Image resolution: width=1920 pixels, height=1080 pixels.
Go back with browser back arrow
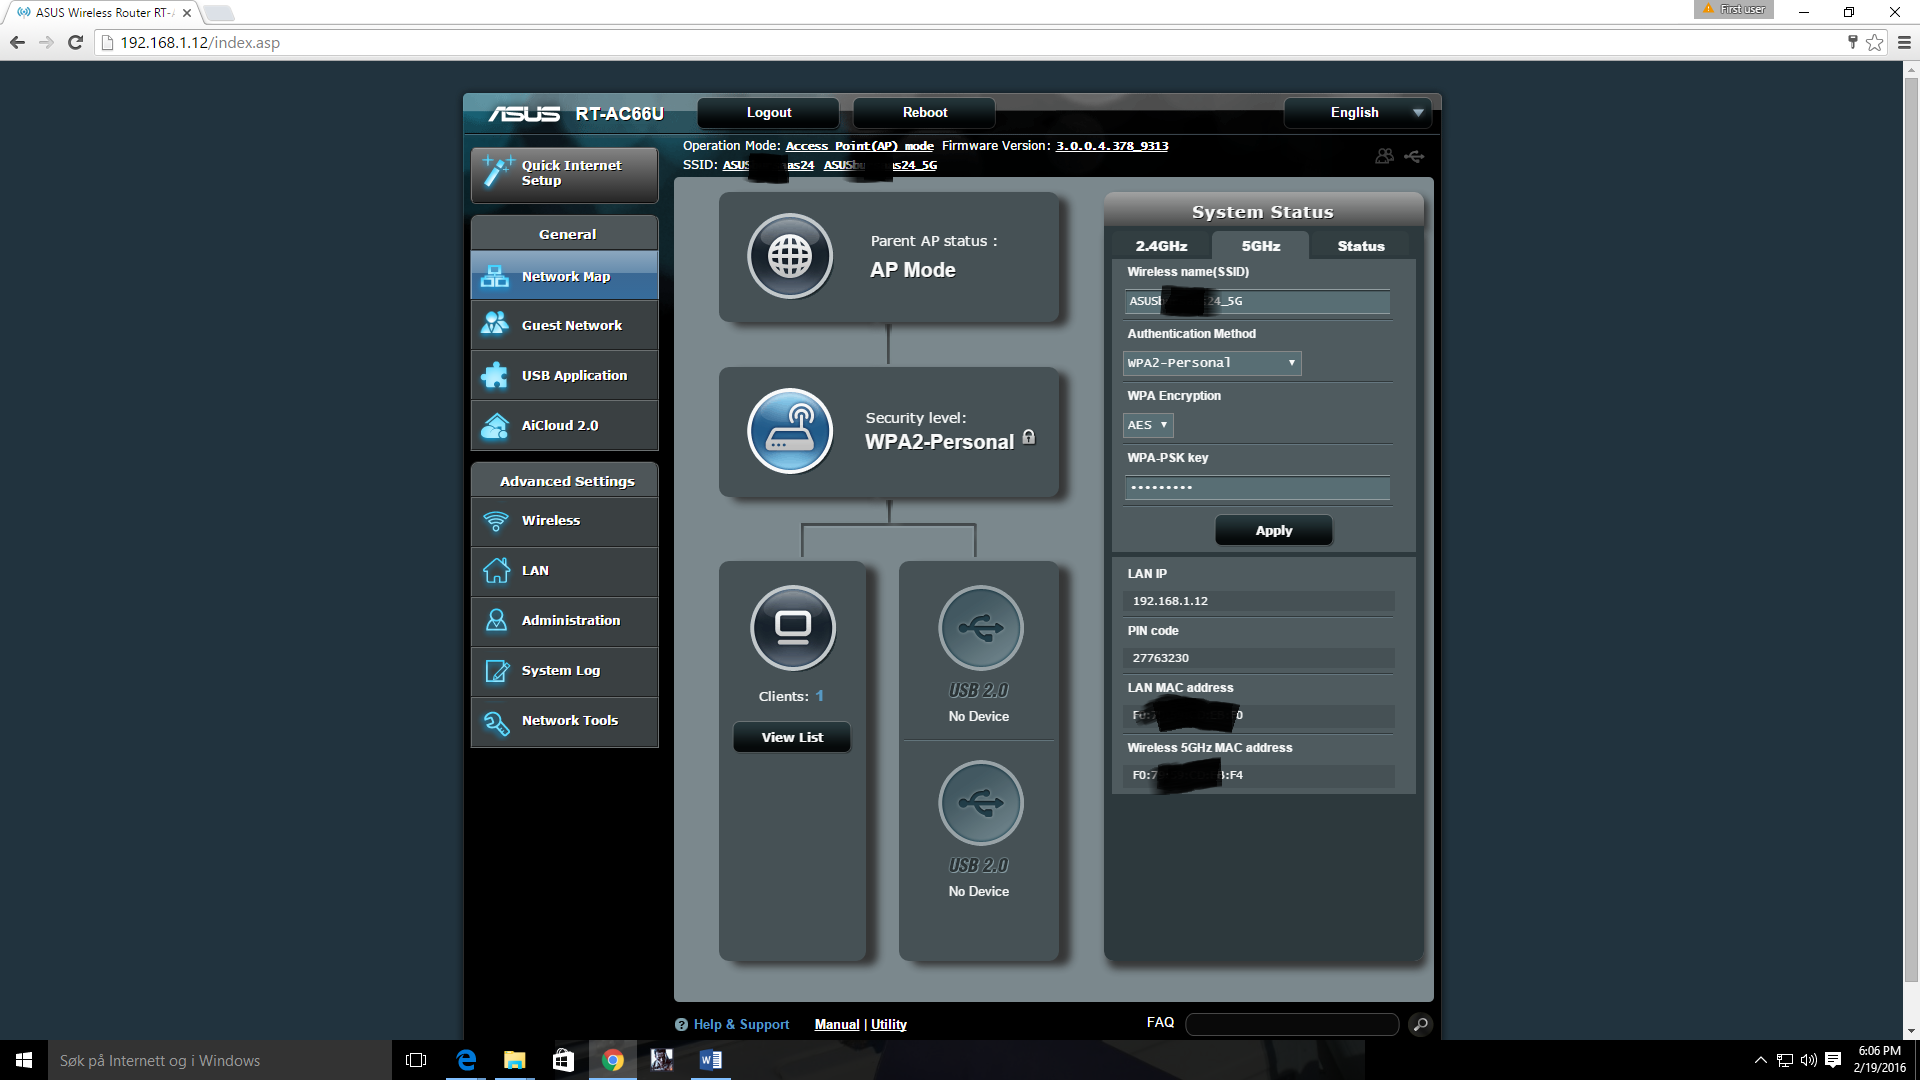click(x=17, y=42)
